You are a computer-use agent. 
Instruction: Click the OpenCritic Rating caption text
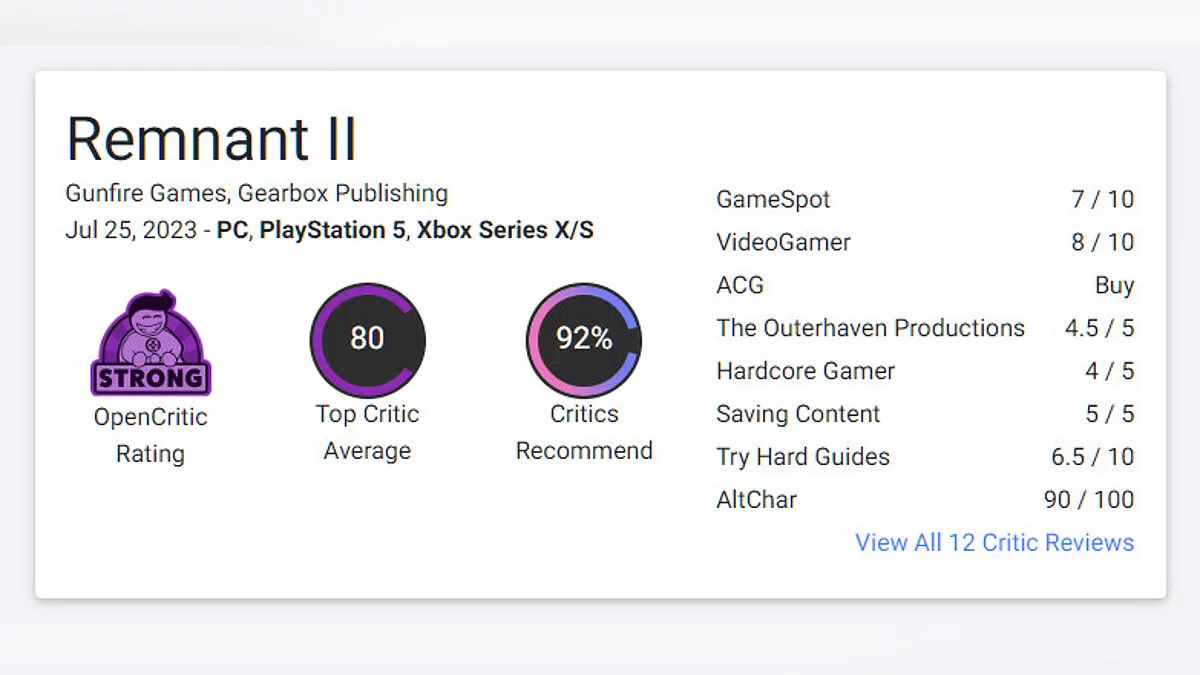(151, 435)
